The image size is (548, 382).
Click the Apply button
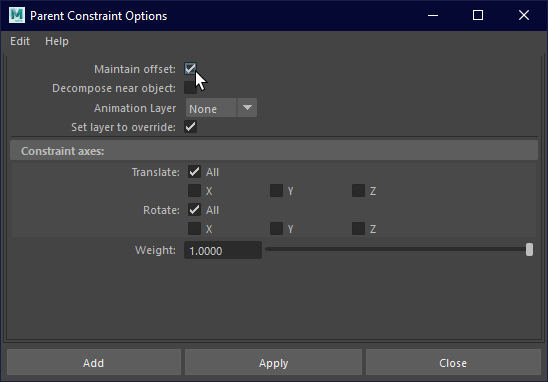pos(274,362)
